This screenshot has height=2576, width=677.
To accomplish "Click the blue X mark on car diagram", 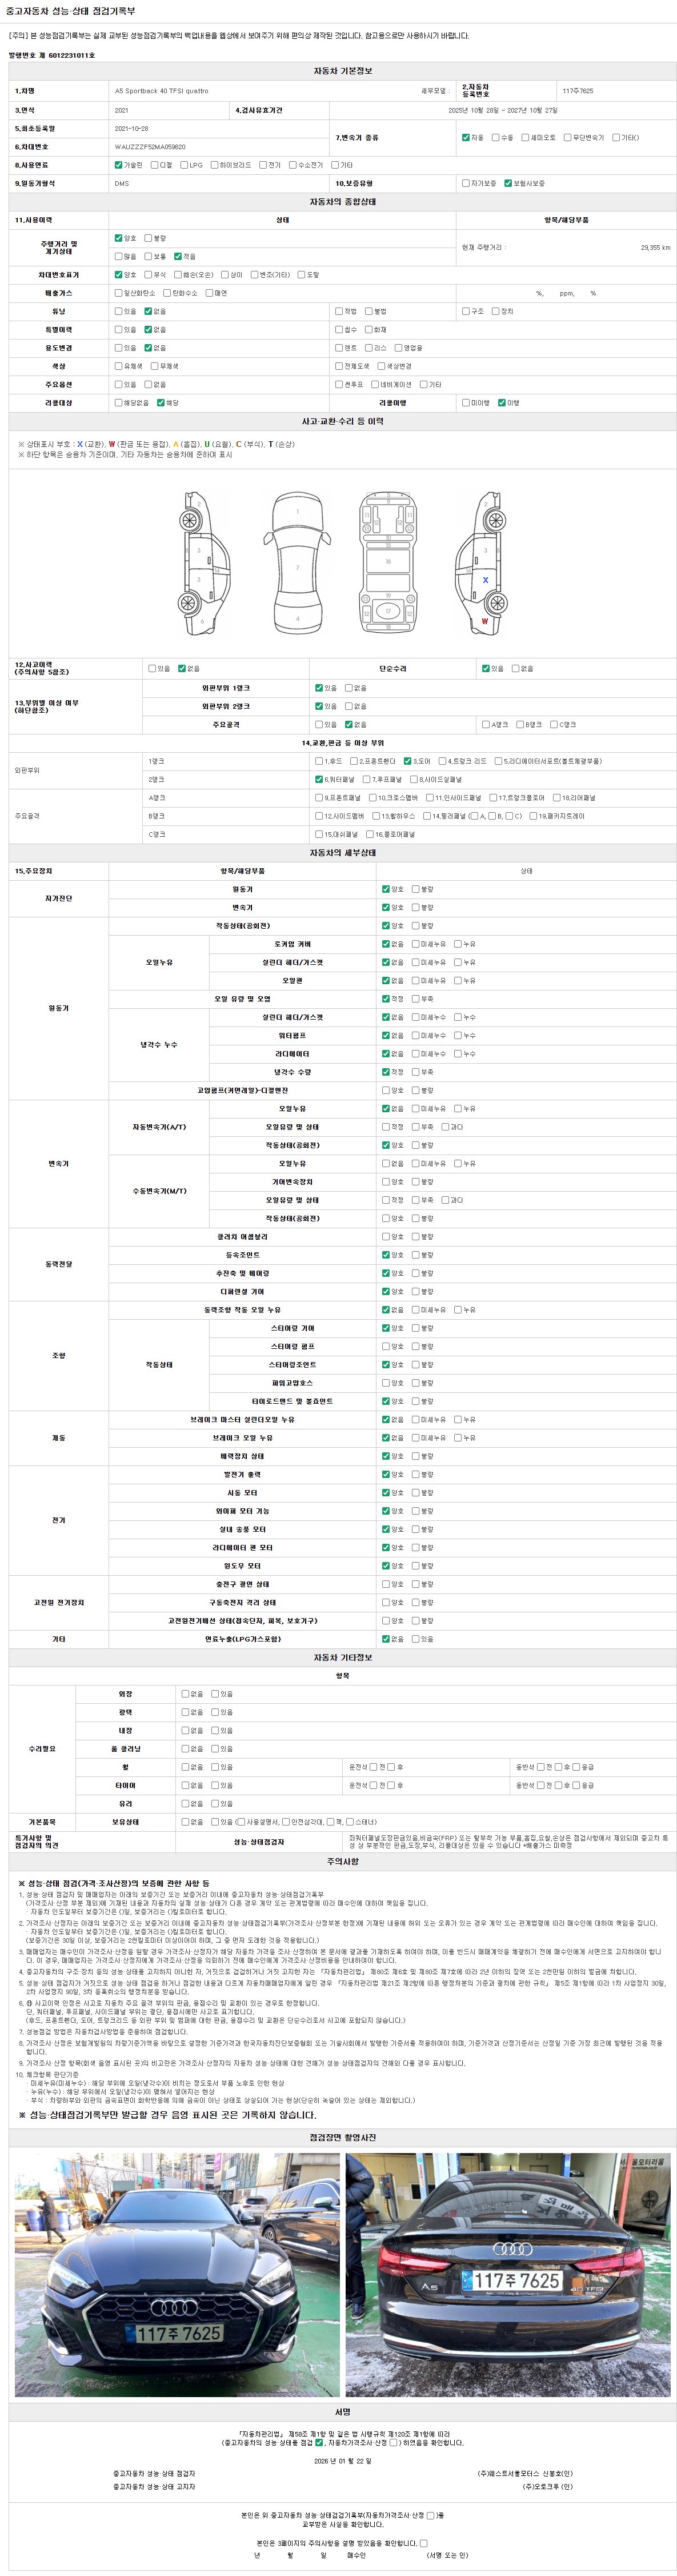I will click(x=486, y=580).
